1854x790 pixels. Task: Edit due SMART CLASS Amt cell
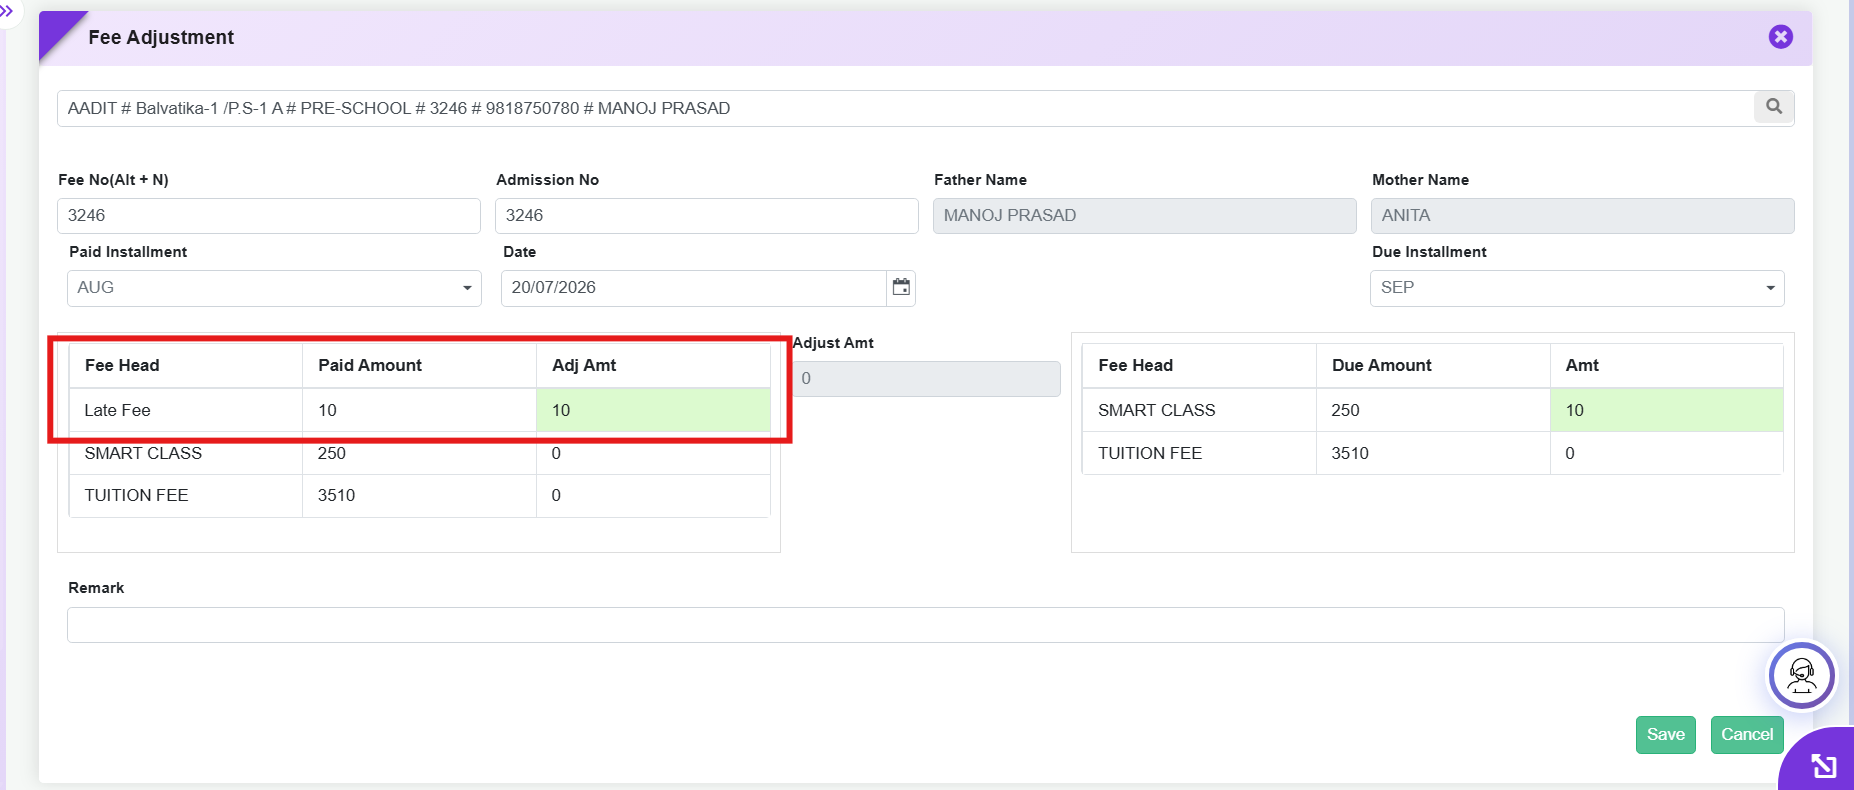(x=1667, y=410)
